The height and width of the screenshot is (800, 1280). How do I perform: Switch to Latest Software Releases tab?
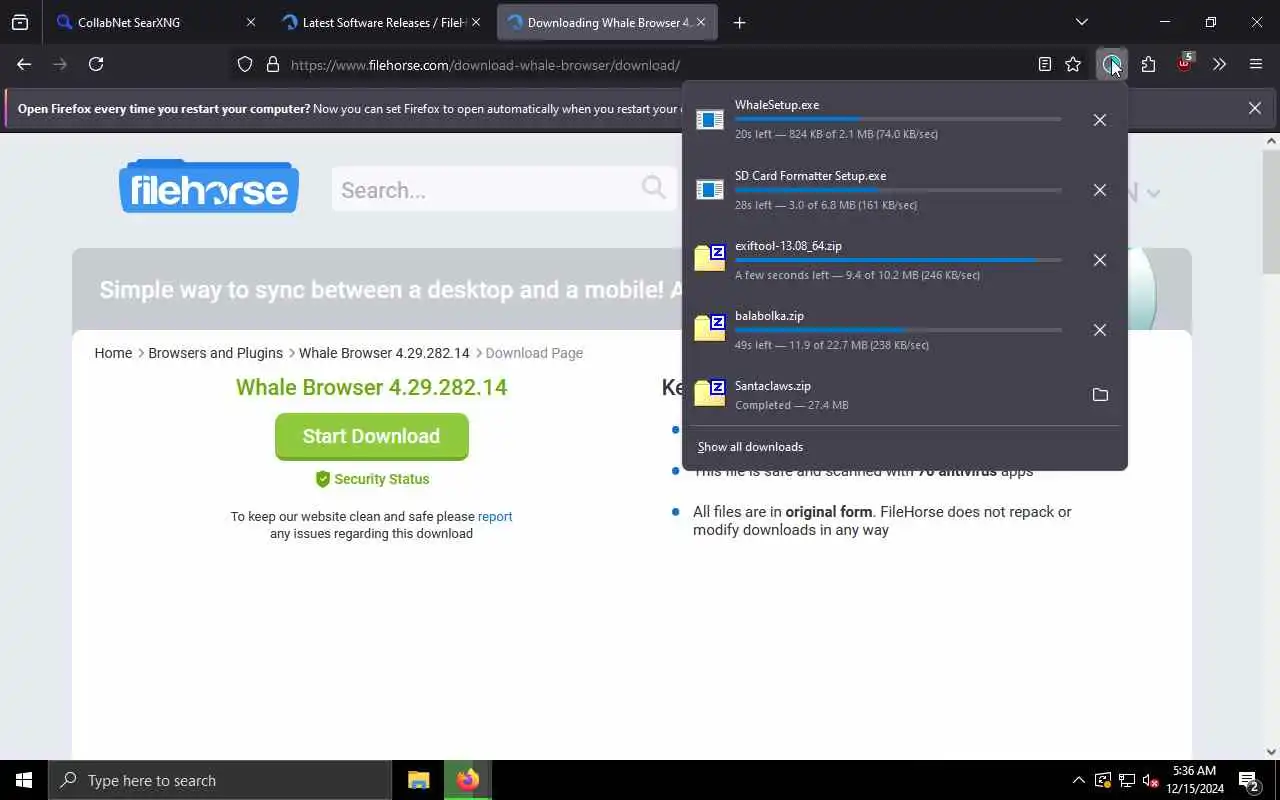click(382, 22)
